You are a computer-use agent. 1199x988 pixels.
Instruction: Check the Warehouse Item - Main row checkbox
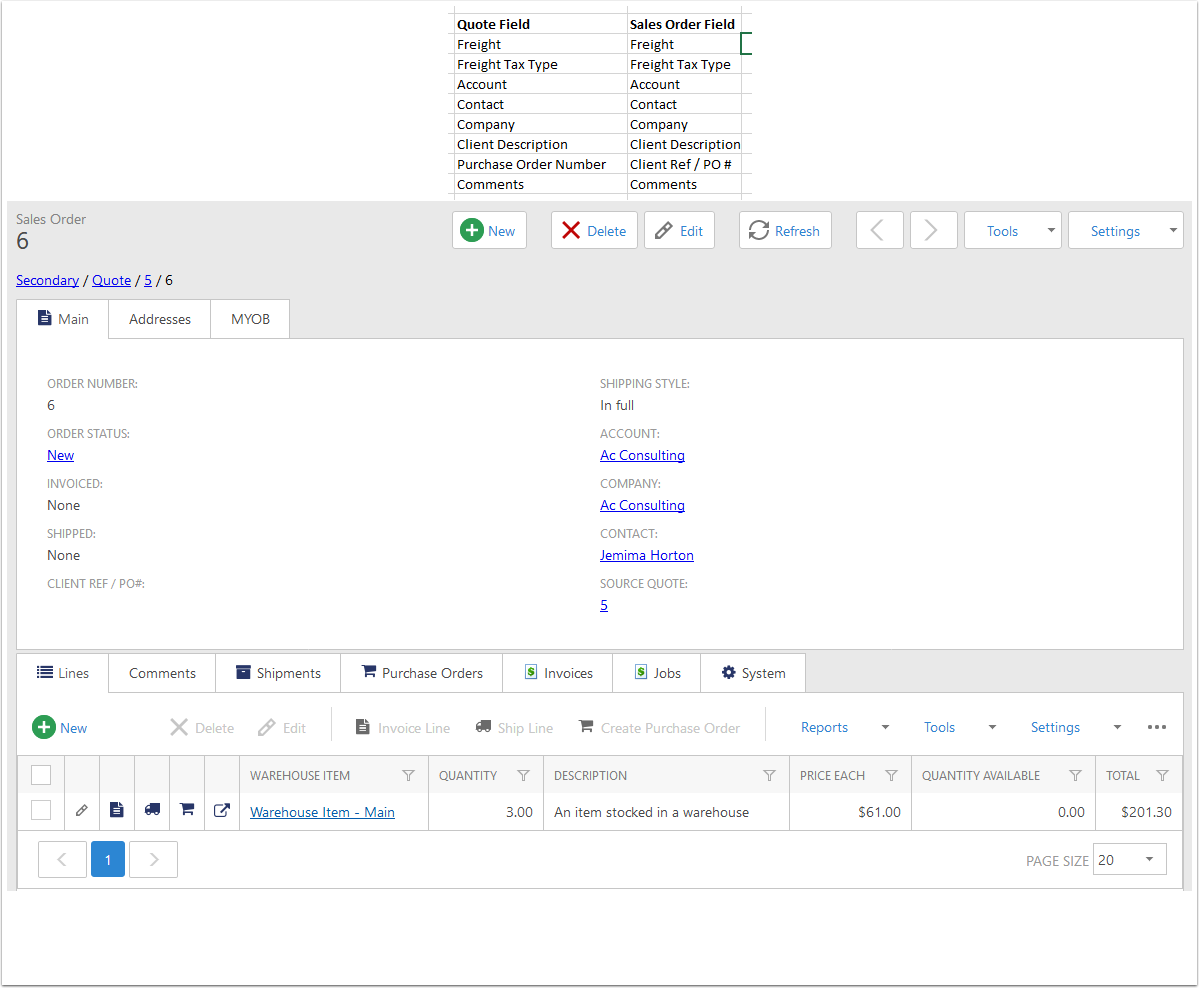41,810
